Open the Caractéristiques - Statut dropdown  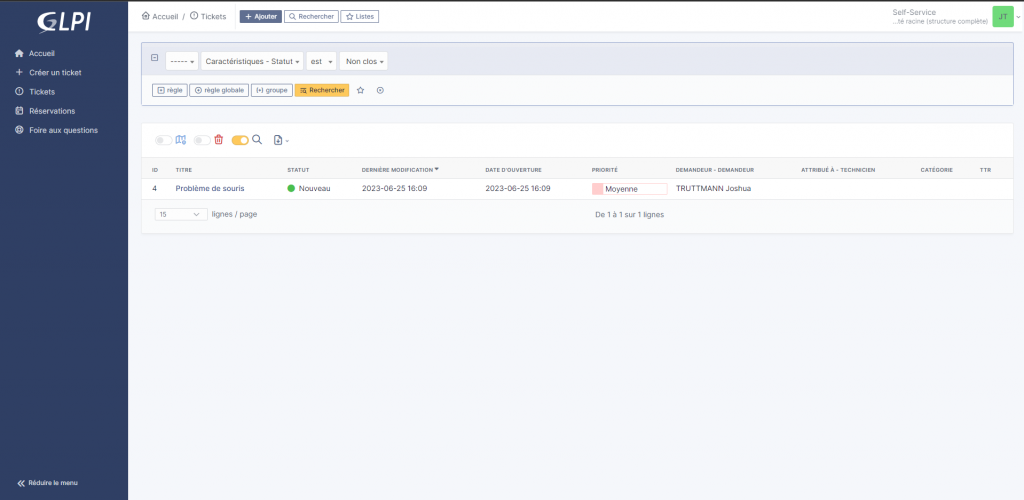point(252,61)
